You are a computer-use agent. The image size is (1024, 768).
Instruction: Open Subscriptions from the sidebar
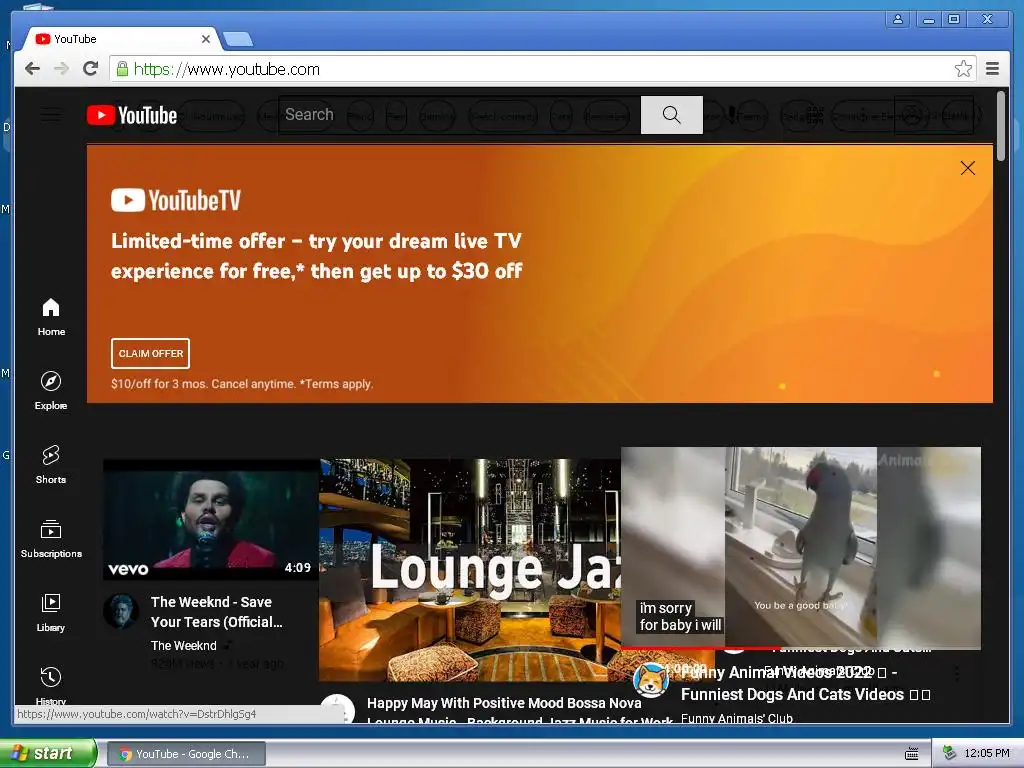point(51,539)
